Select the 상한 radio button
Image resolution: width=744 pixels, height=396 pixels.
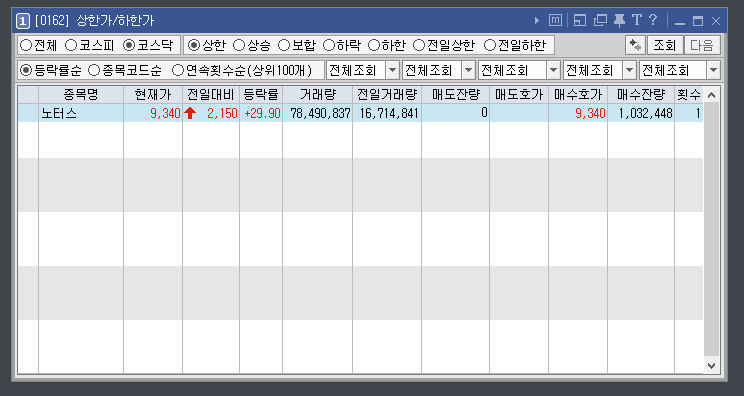click(194, 46)
